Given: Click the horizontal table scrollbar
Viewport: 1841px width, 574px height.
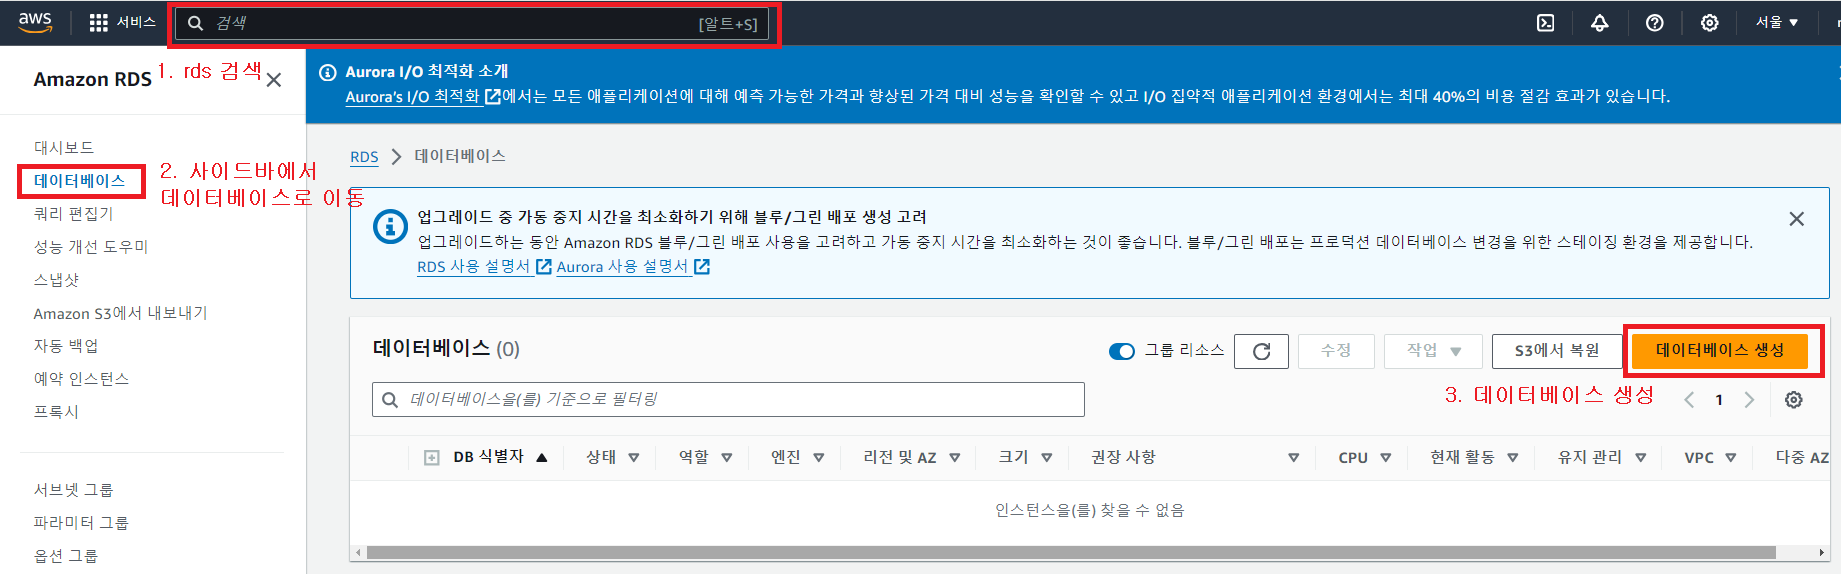Looking at the screenshot, I should 1070,552.
